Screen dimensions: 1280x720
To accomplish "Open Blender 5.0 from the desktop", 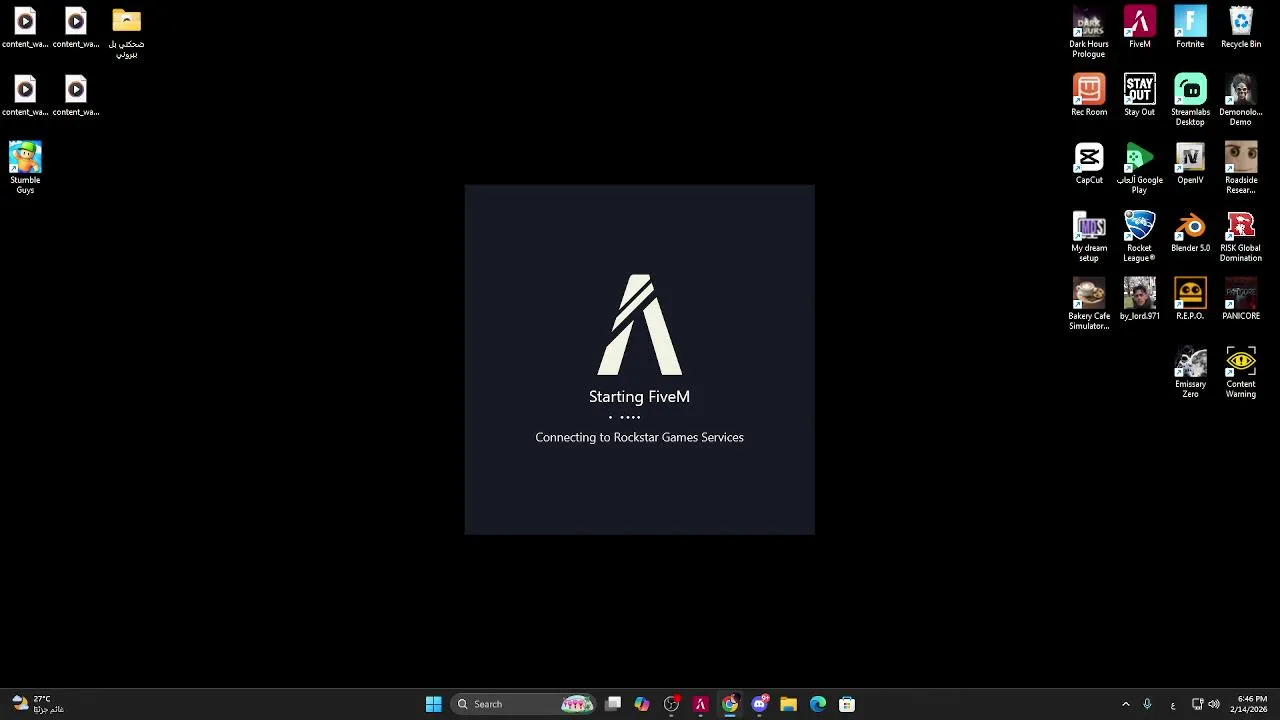I will [x=1190, y=231].
